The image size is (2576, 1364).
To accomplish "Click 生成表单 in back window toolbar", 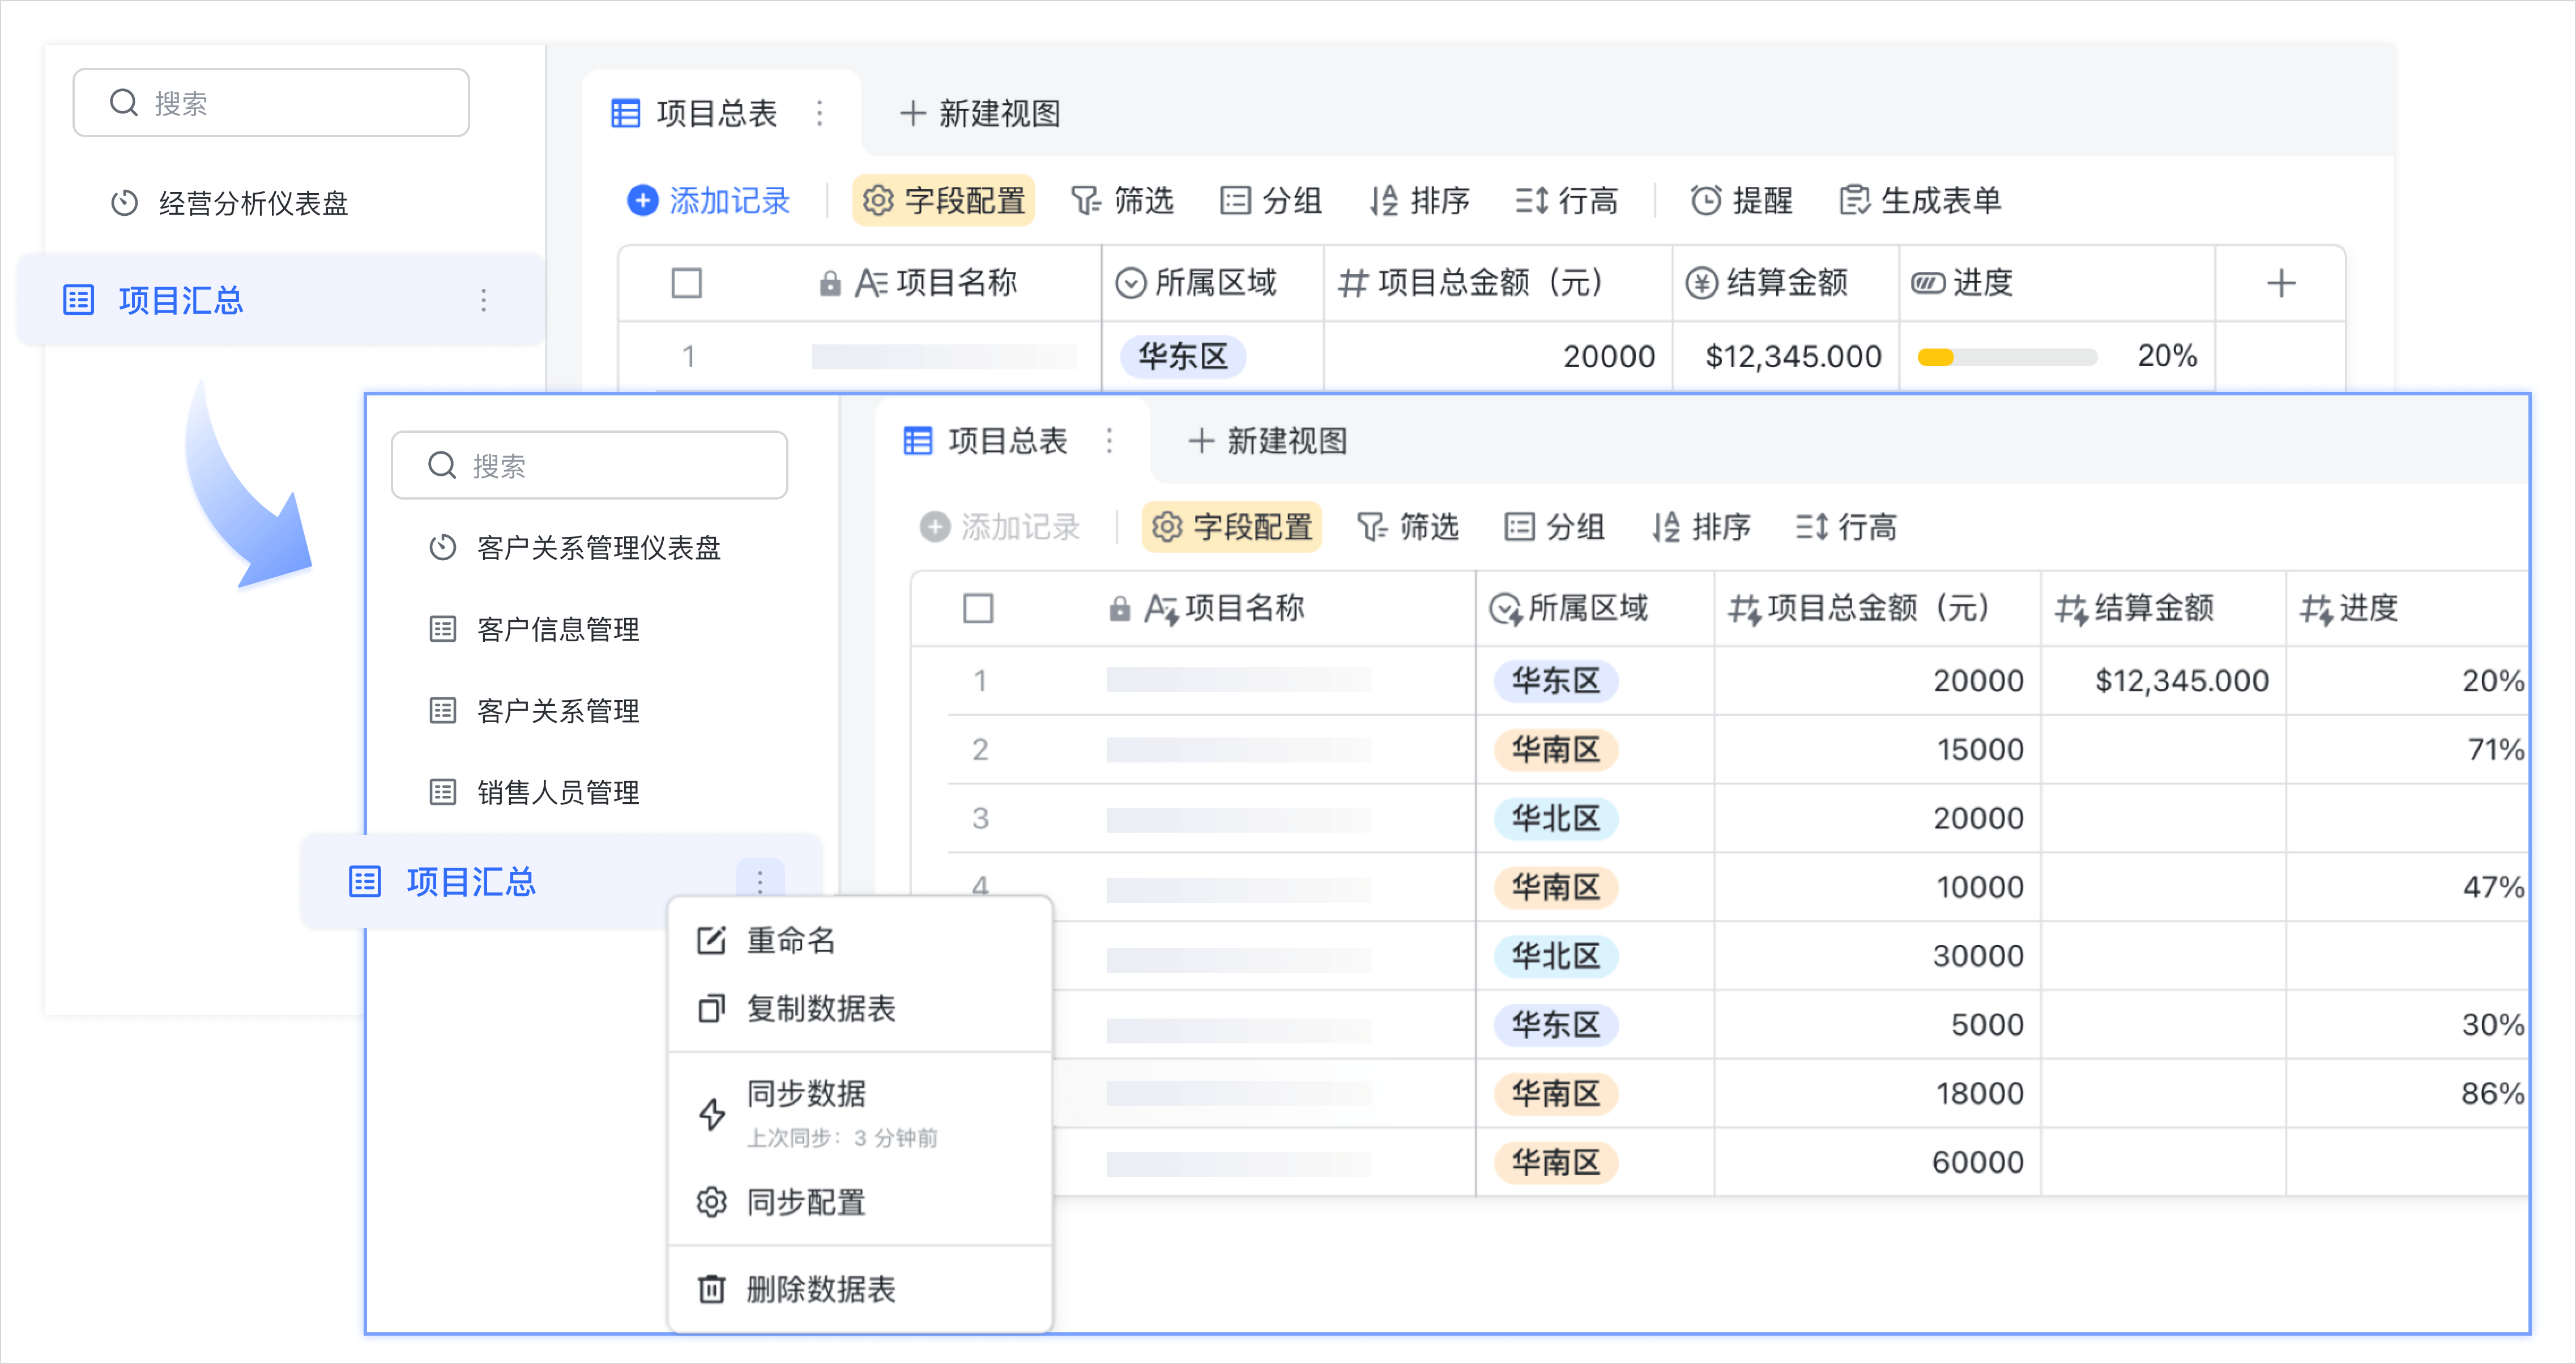I will pyautogui.click(x=1920, y=201).
